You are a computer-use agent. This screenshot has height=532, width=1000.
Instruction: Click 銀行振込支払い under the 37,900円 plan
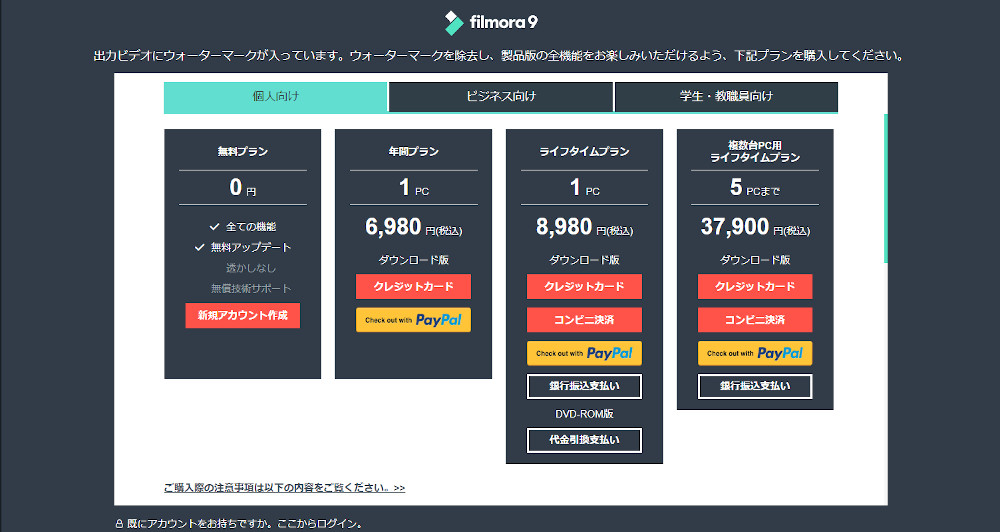point(755,386)
